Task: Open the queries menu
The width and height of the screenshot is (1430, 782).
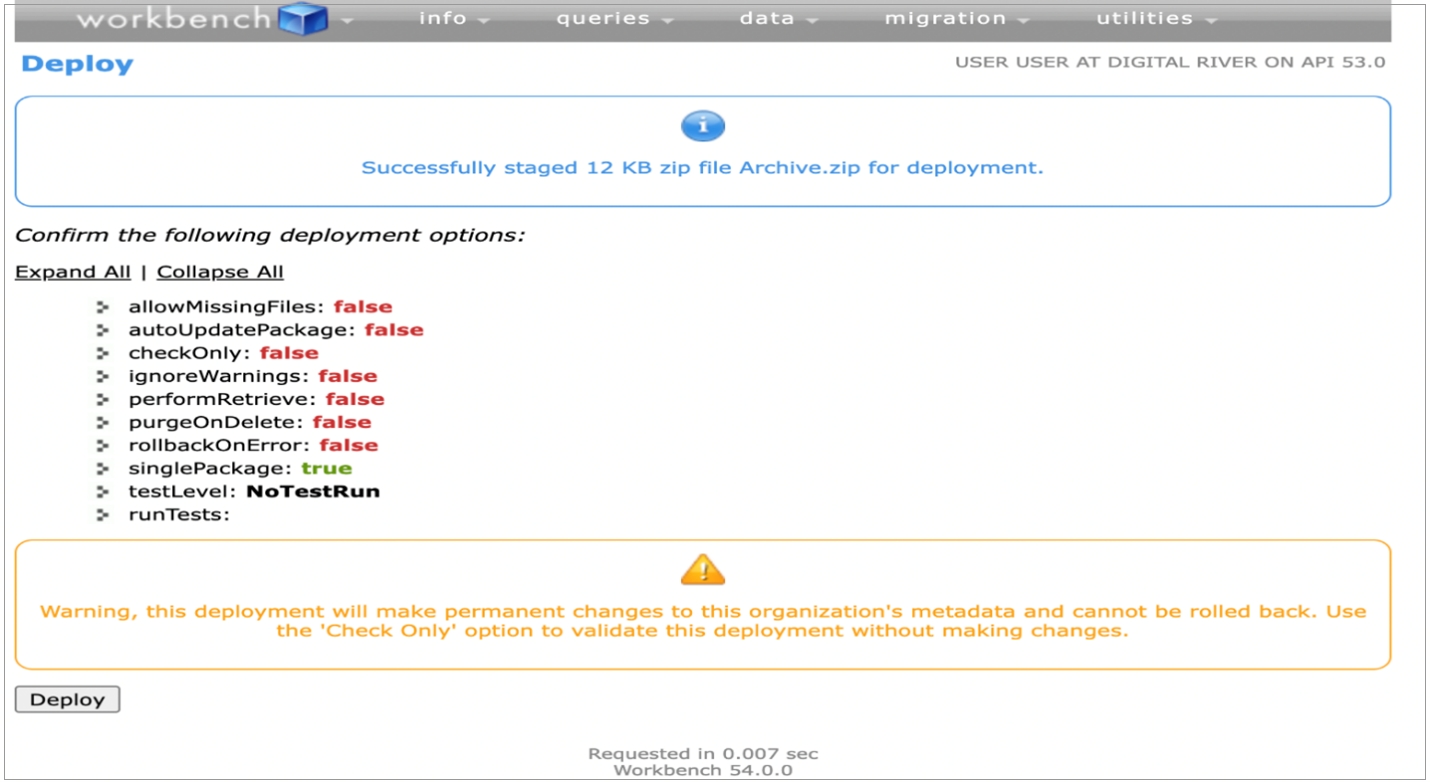Action: (612, 18)
